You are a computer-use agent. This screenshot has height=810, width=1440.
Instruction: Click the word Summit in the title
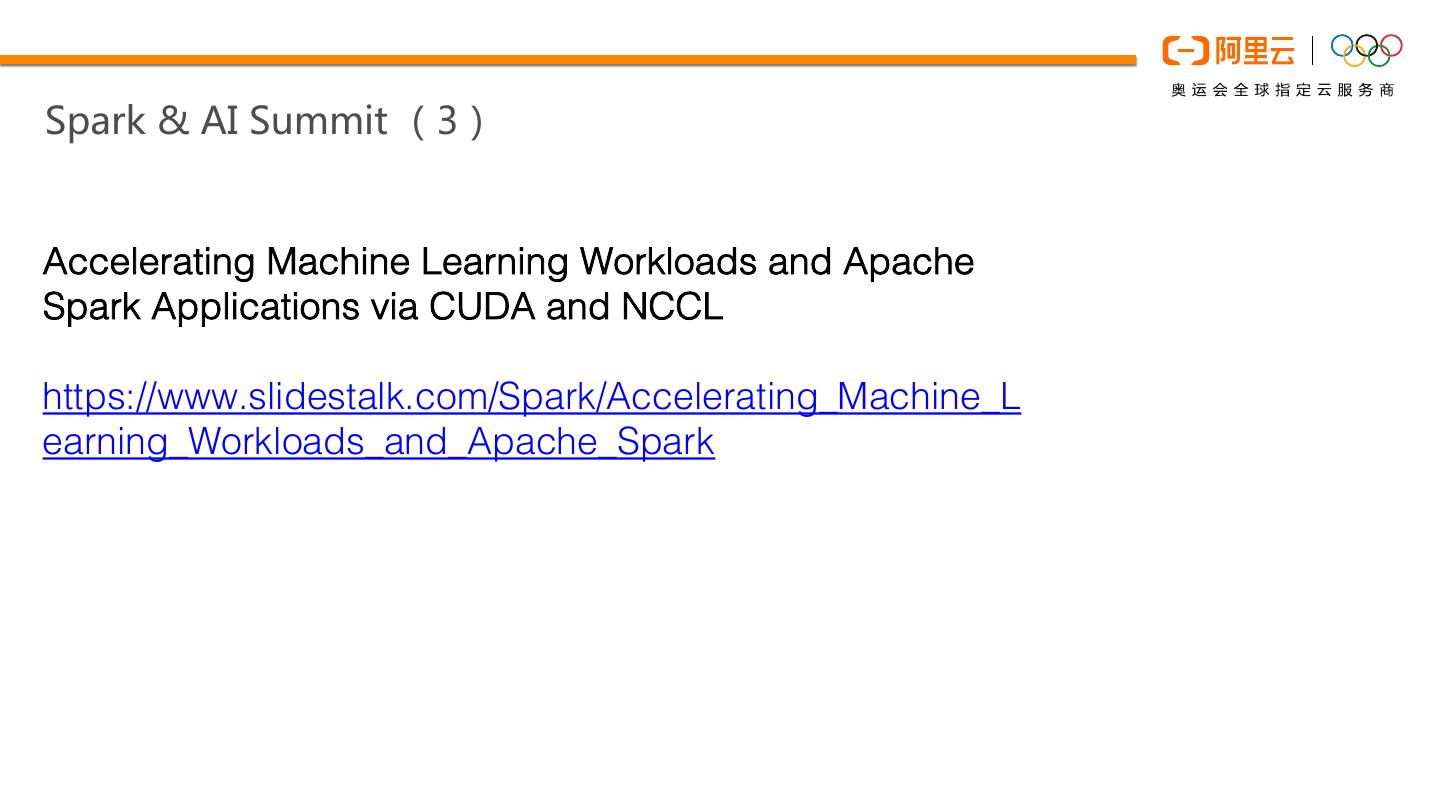pyautogui.click(x=317, y=121)
